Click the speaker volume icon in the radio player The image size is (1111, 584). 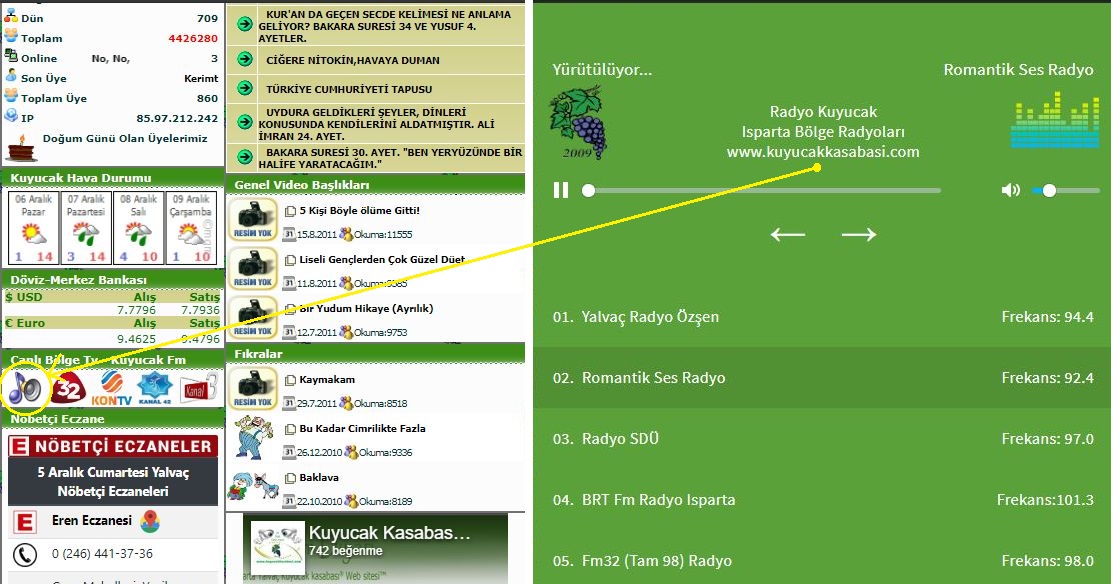click(1011, 190)
